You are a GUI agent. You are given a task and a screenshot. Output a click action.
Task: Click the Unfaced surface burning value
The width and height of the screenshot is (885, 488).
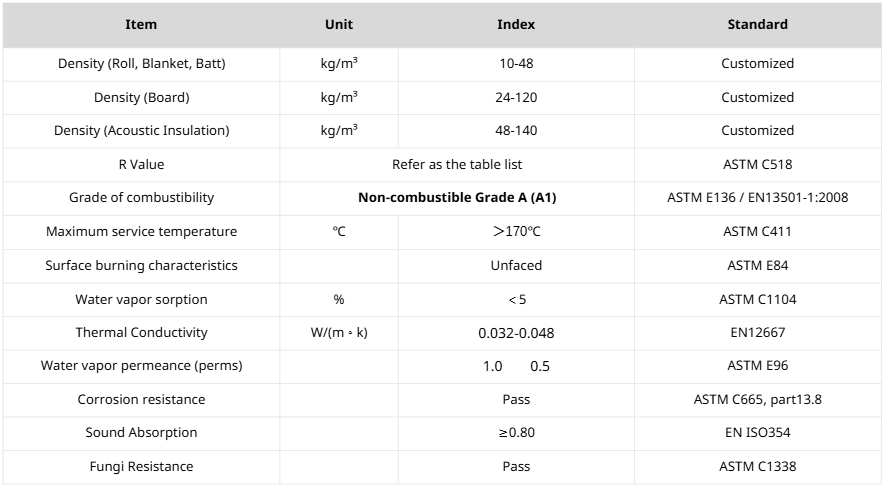(516, 265)
